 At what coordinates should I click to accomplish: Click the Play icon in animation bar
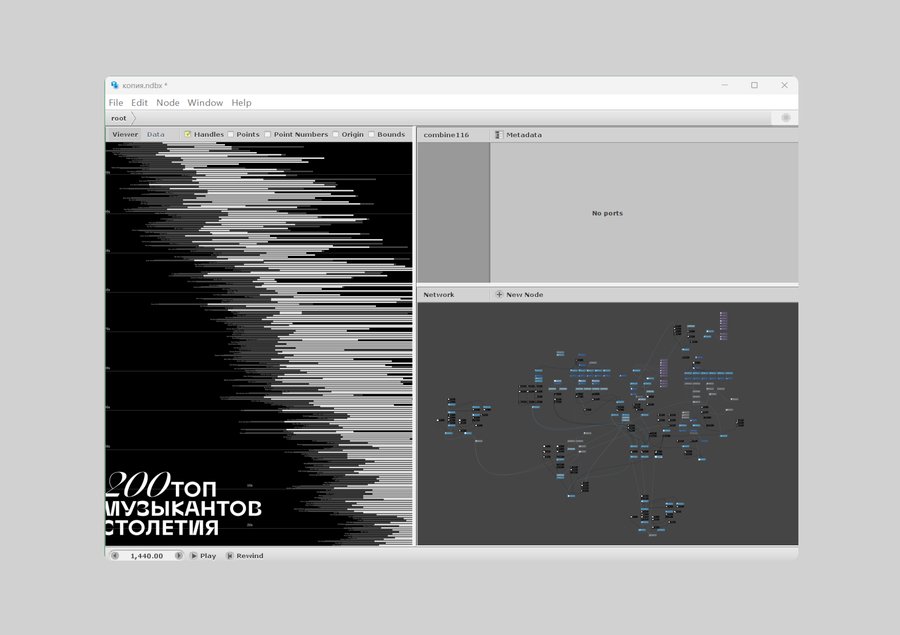pos(194,556)
